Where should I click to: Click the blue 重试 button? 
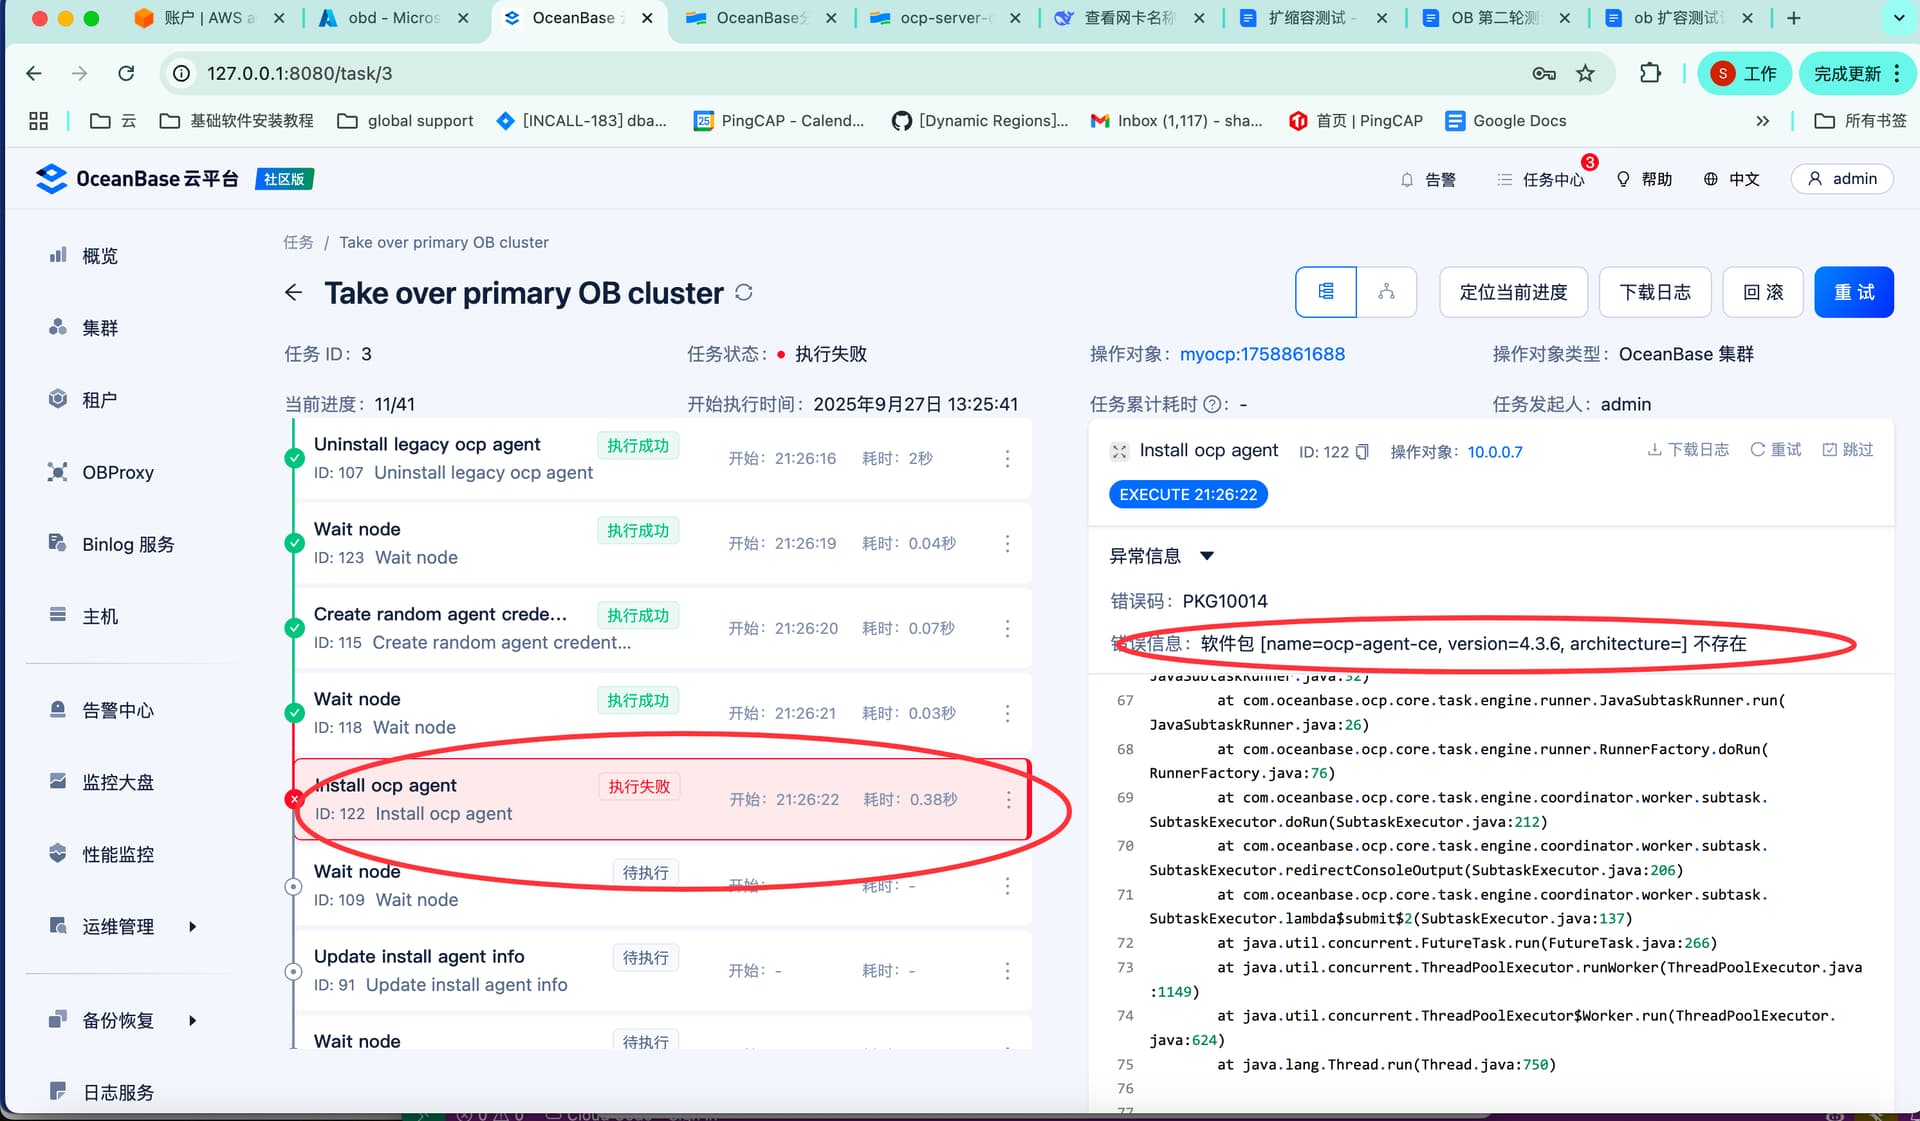point(1853,292)
